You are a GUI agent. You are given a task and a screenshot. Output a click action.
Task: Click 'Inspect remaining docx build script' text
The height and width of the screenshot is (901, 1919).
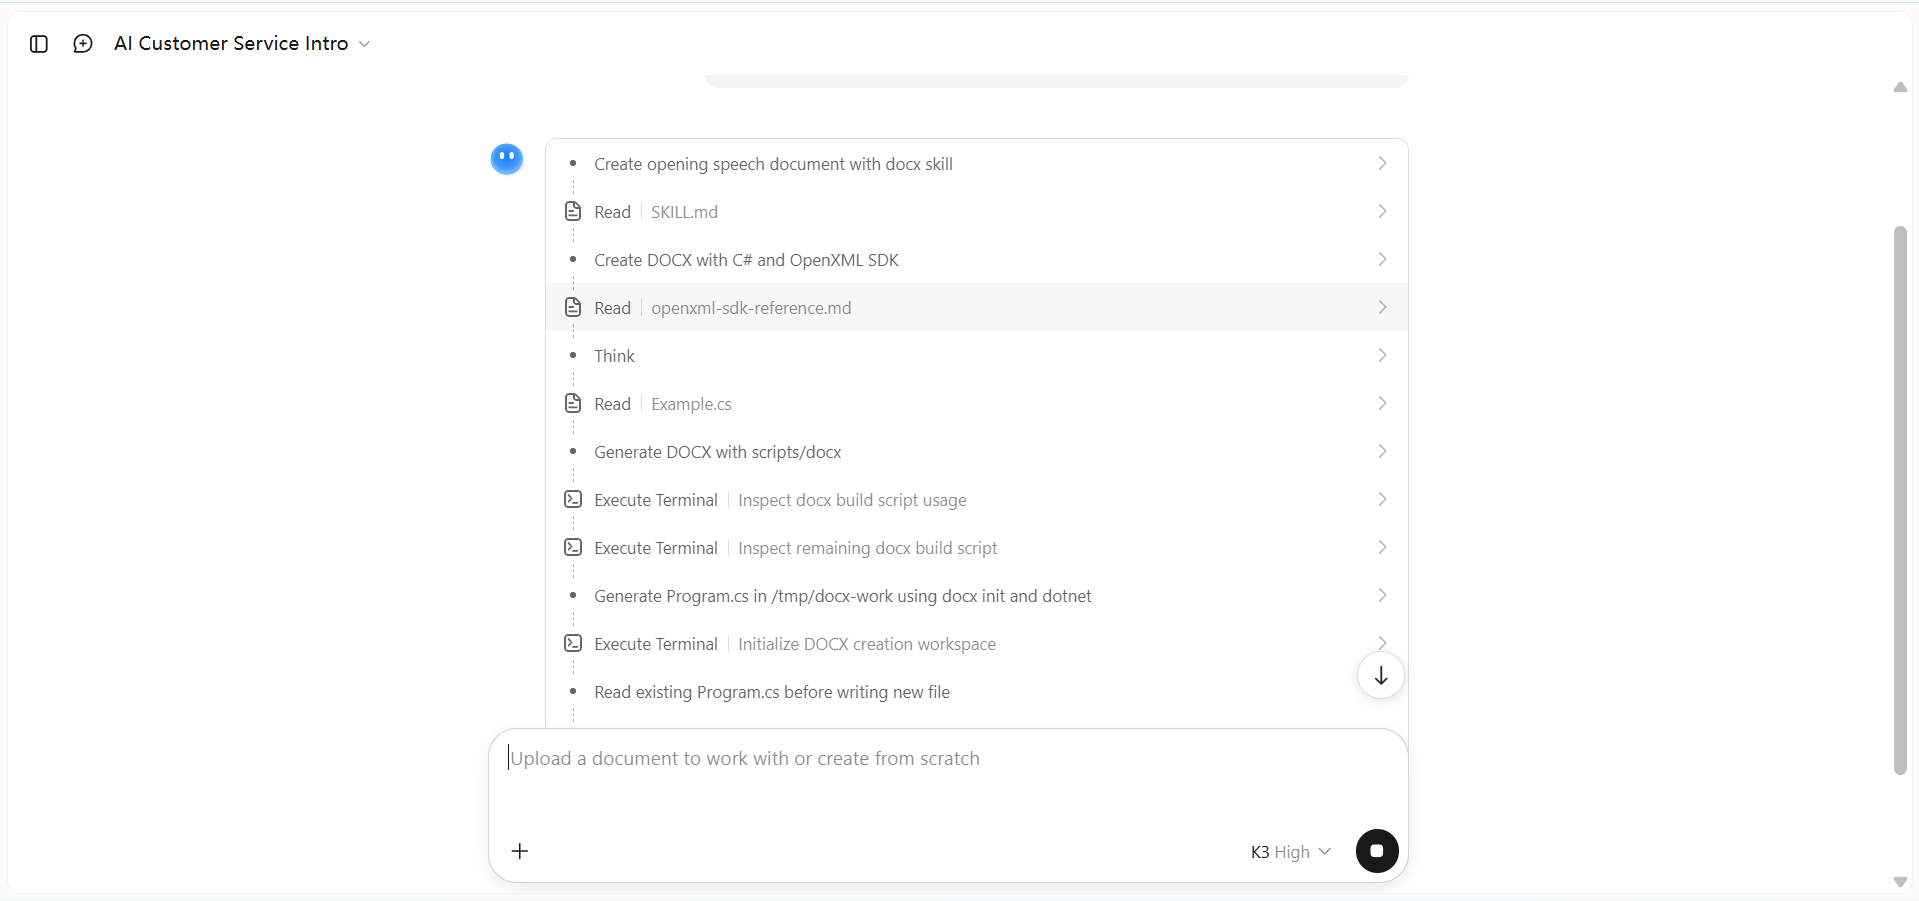[867, 548]
